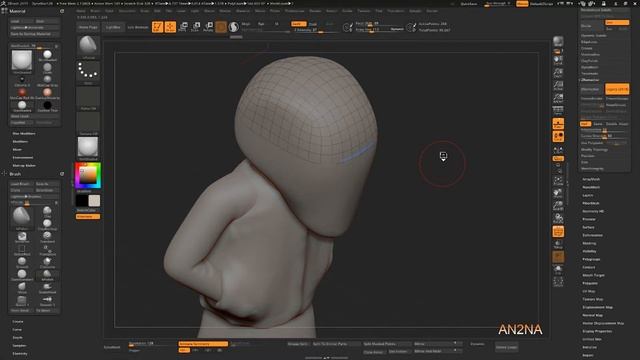Viewport: 640px width, 360px height.
Task: Click the Scroll canvas icon
Action: click(x=558, y=60)
